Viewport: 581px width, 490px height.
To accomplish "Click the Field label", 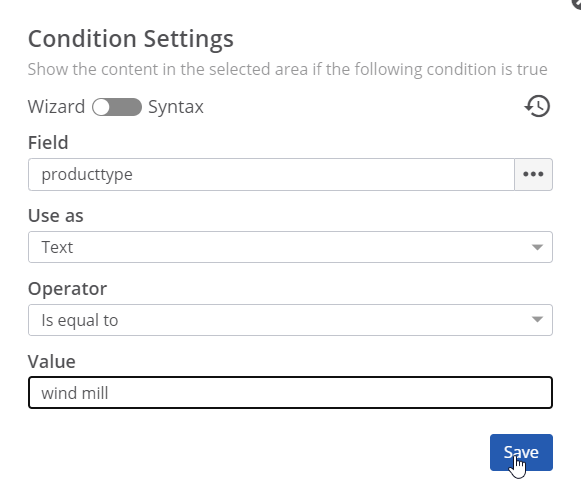I will [48, 142].
